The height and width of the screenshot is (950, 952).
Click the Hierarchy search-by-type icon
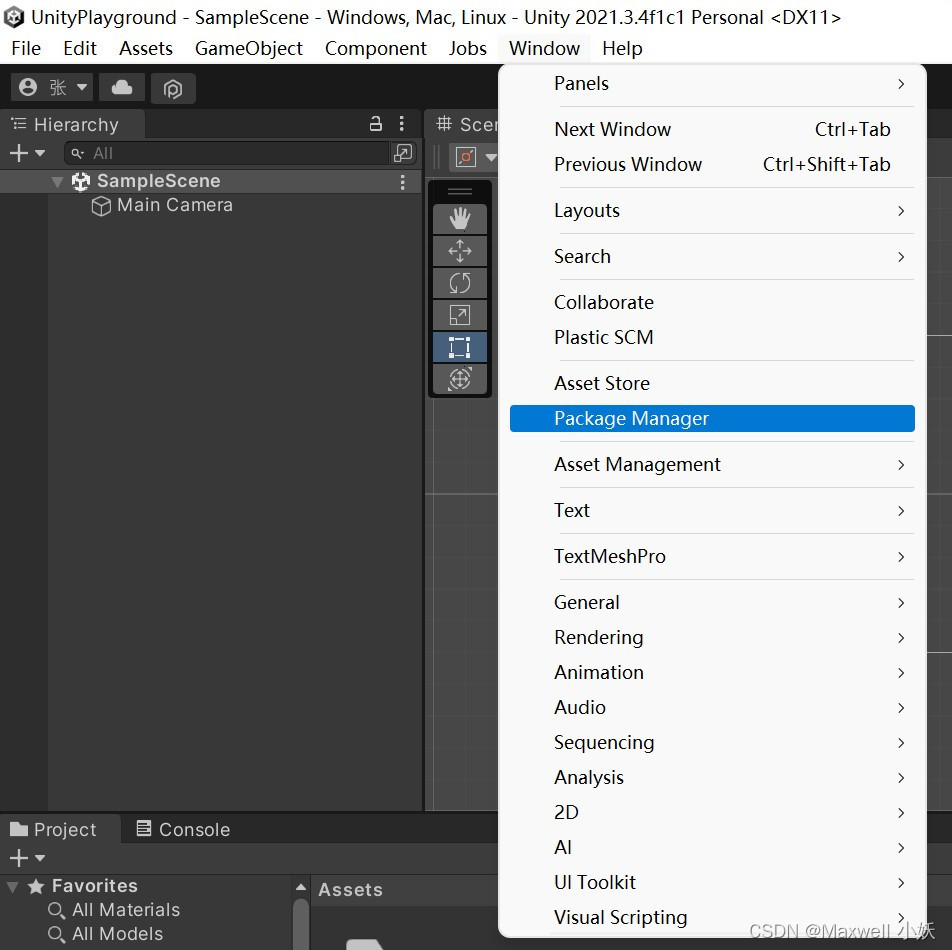point(403,153)
